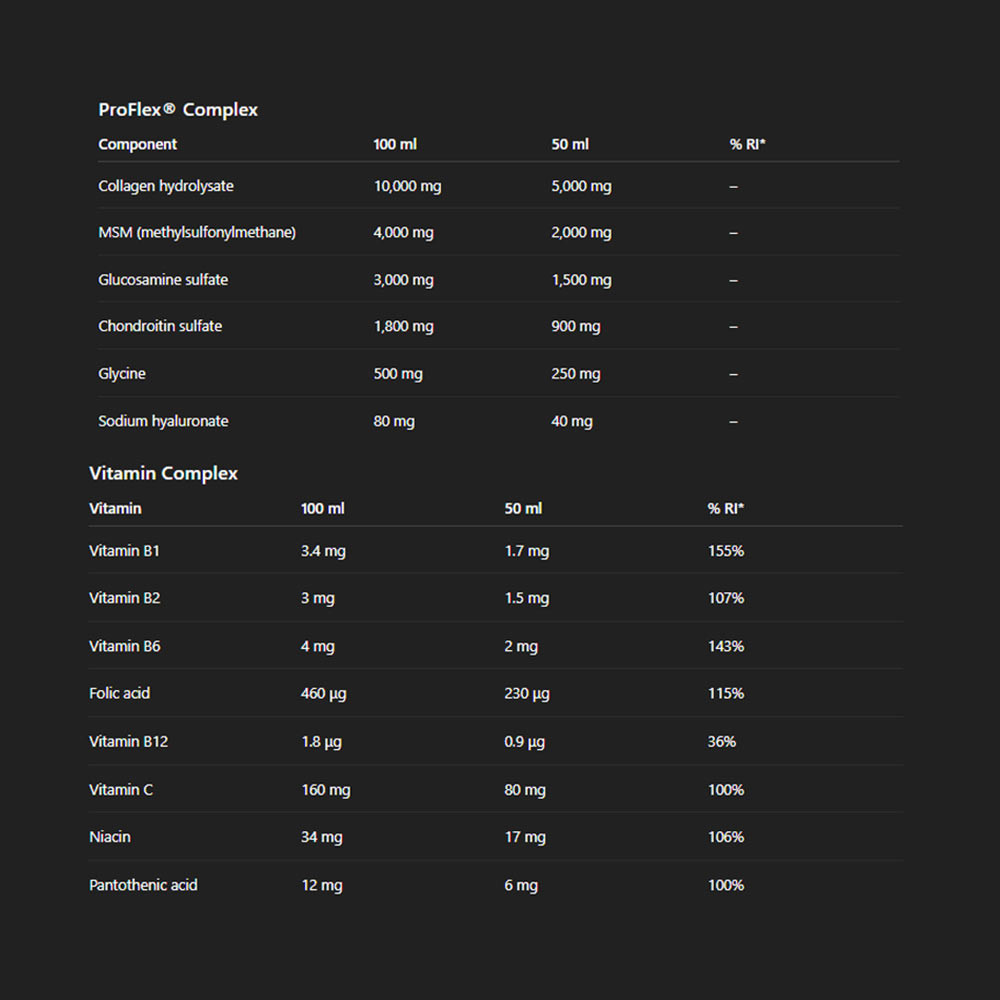Select the Vitamin B1 row label
Viewport: 1000px width, 1000px height.
click(124, 551)
